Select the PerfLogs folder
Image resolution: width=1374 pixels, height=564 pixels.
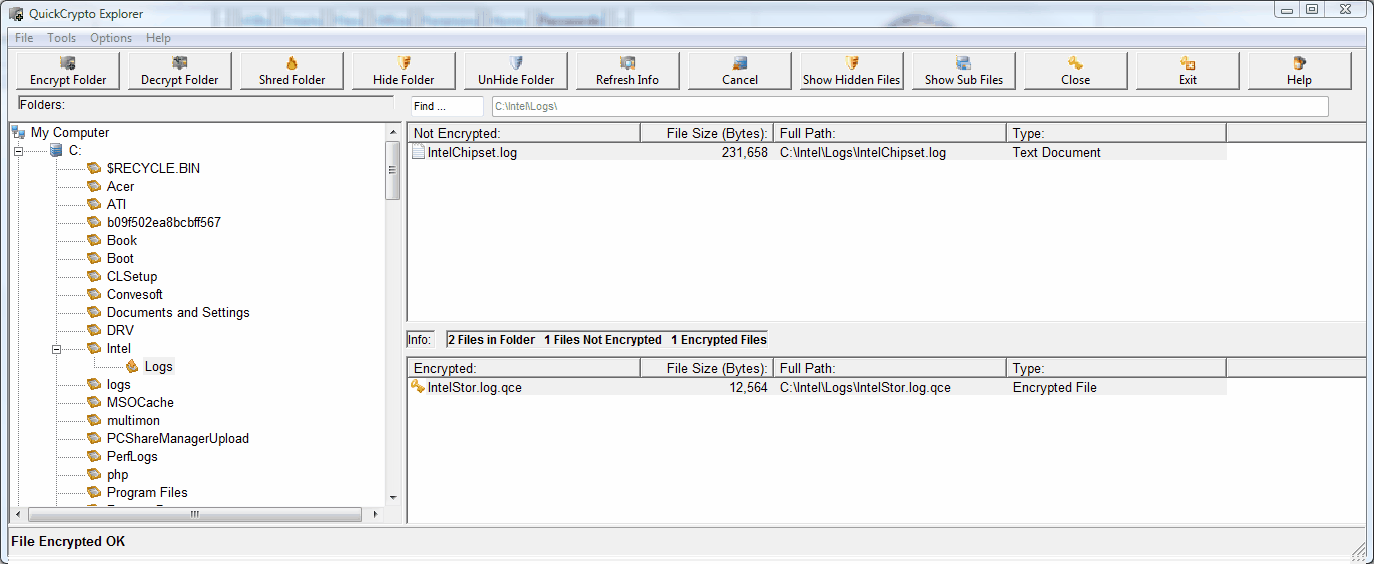point(132,456)
